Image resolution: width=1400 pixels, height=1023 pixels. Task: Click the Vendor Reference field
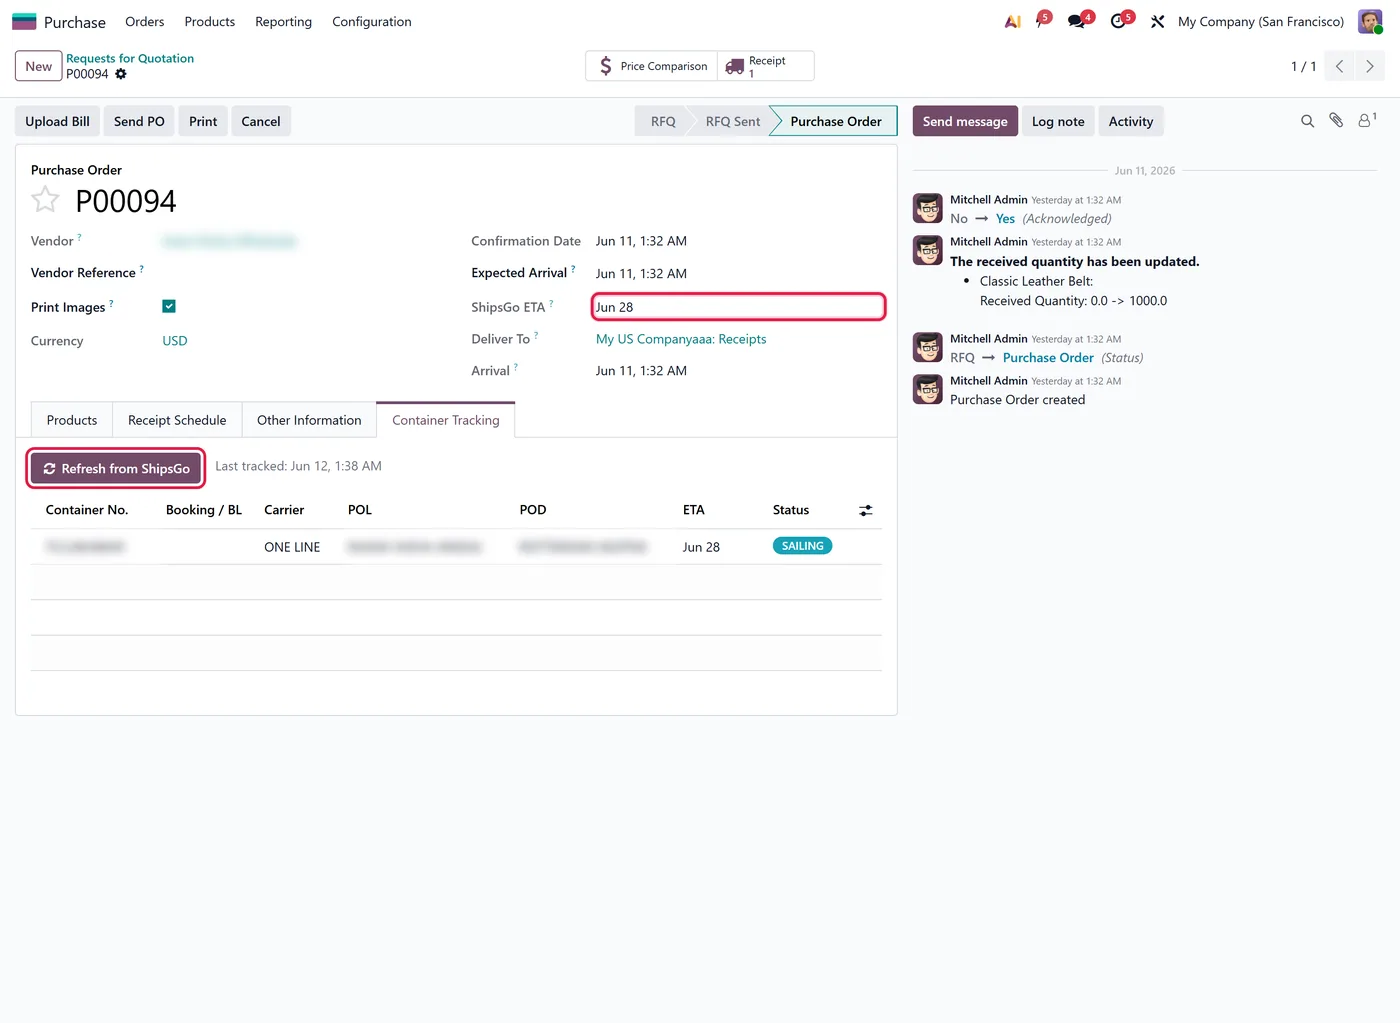pyautogui.click(x=300, y=273)
